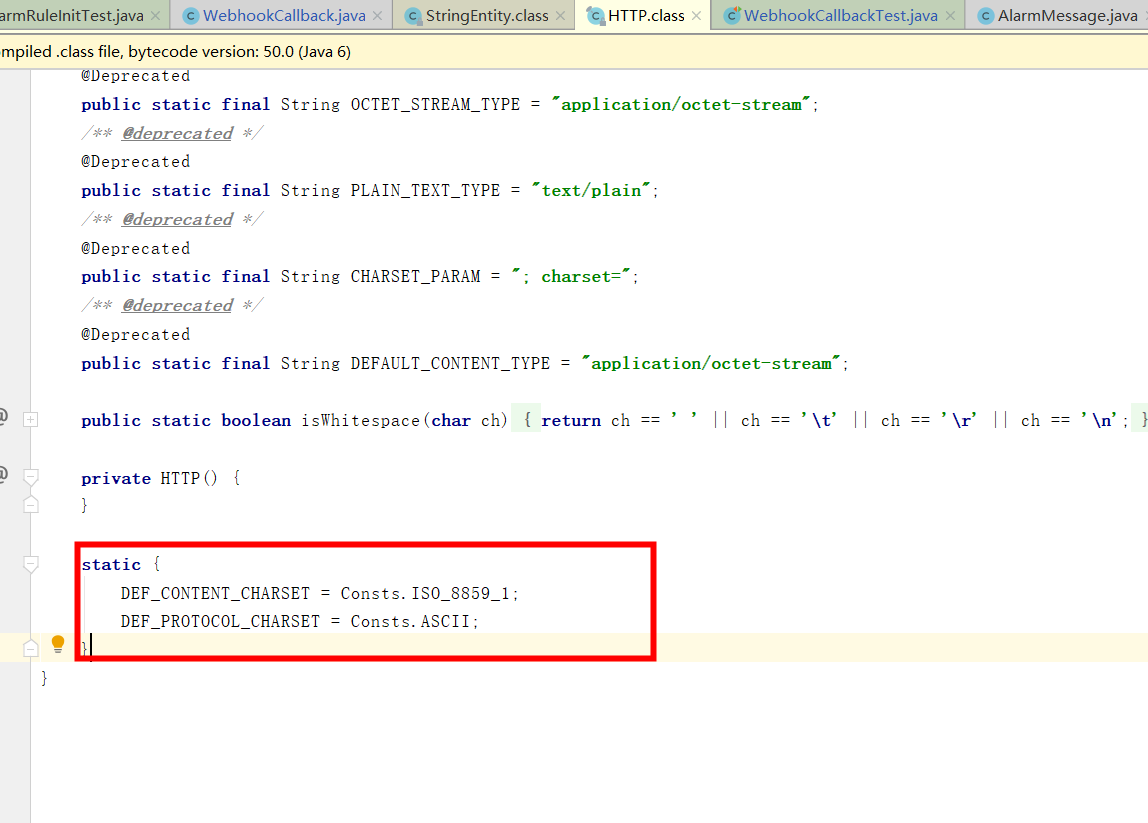Open the @deprecated link above DEFAULT_CONTENT_TYPE
The image size is (1148, 823).
tap(177, 304)
